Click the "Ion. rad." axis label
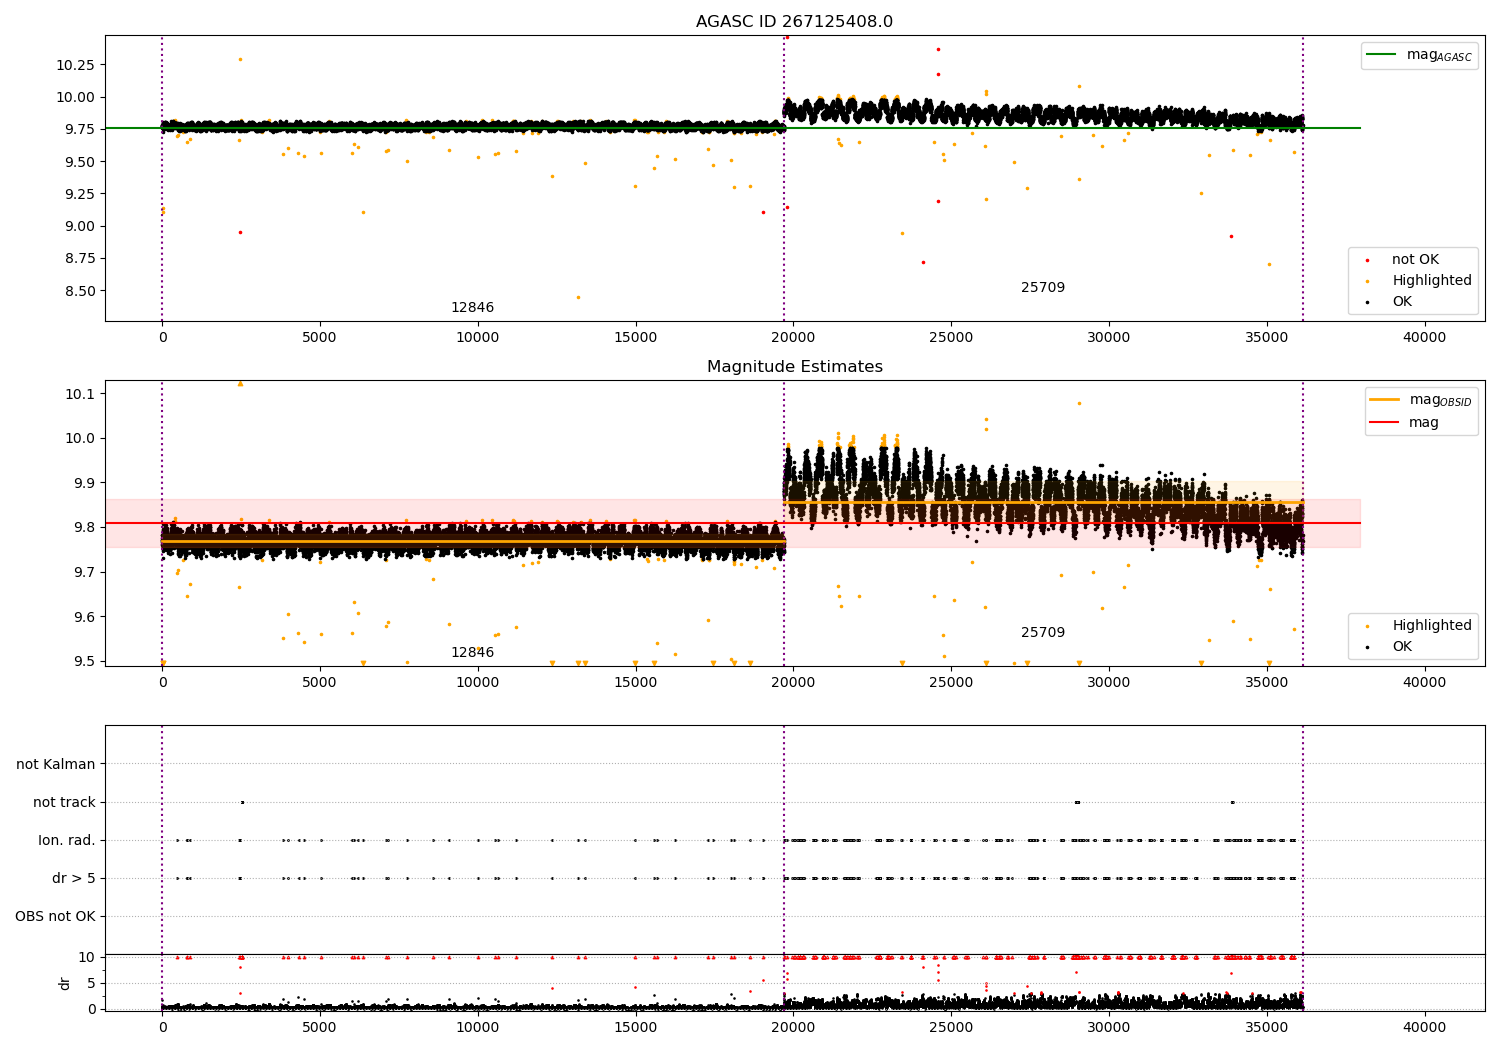This screenshot has height=1050, width=1500. (x=67, y=840)
